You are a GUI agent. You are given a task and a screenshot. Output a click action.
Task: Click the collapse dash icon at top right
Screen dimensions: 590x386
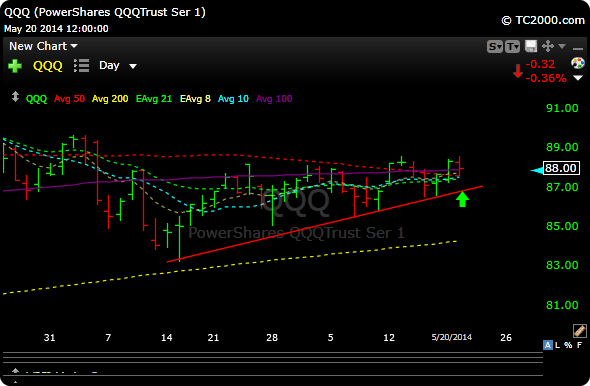[x=578, y=49]
